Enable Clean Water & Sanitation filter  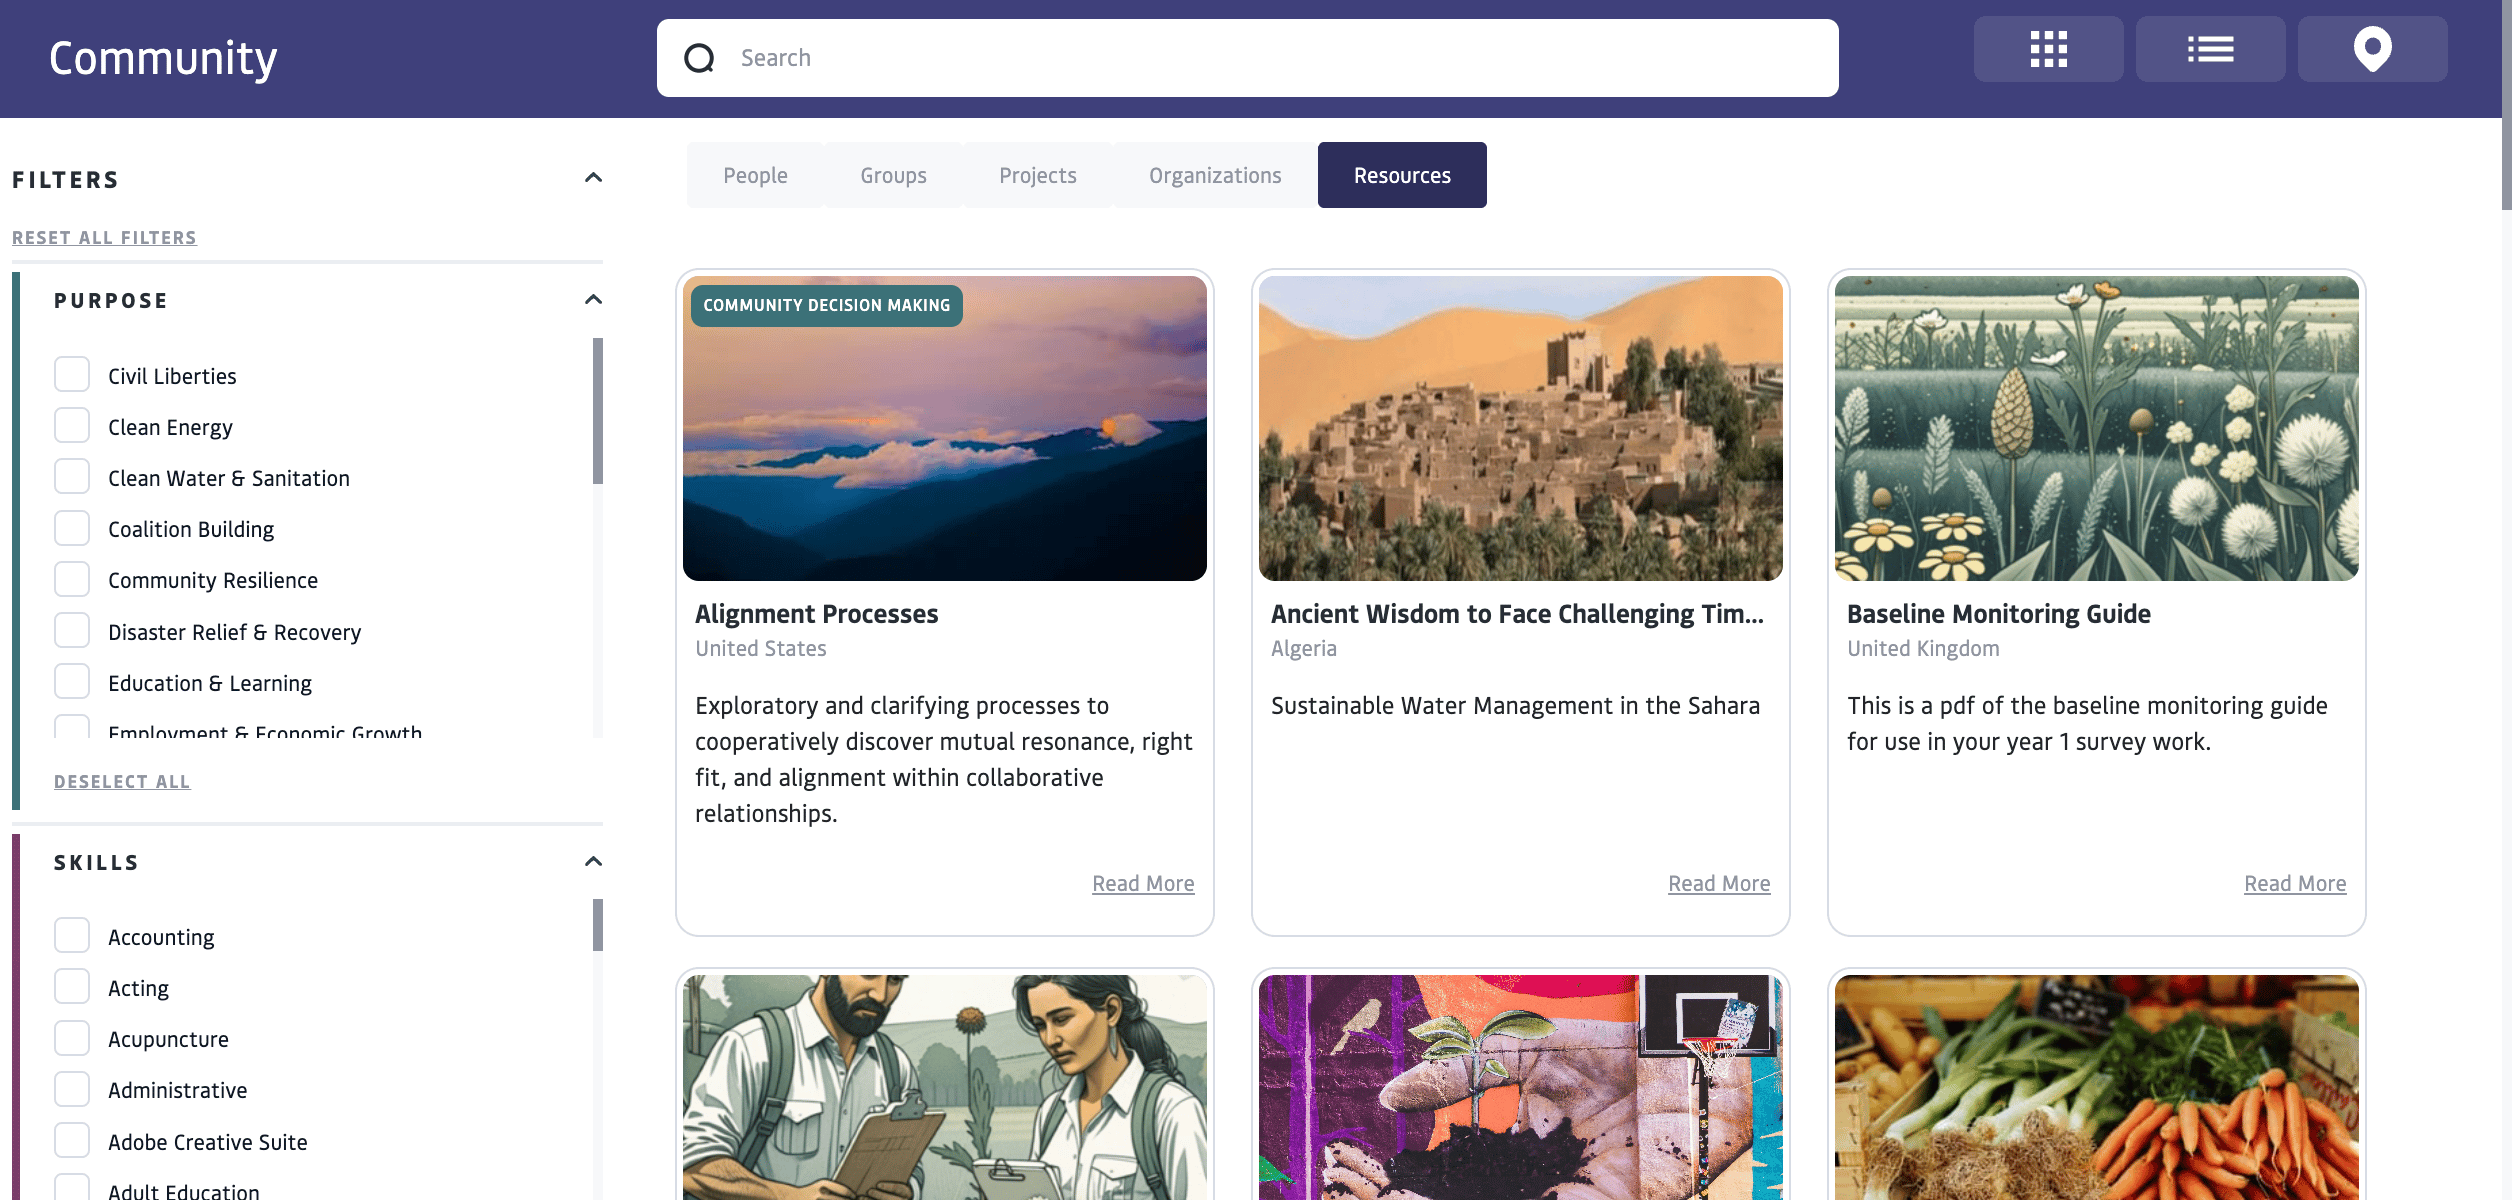tap(72, 477)
